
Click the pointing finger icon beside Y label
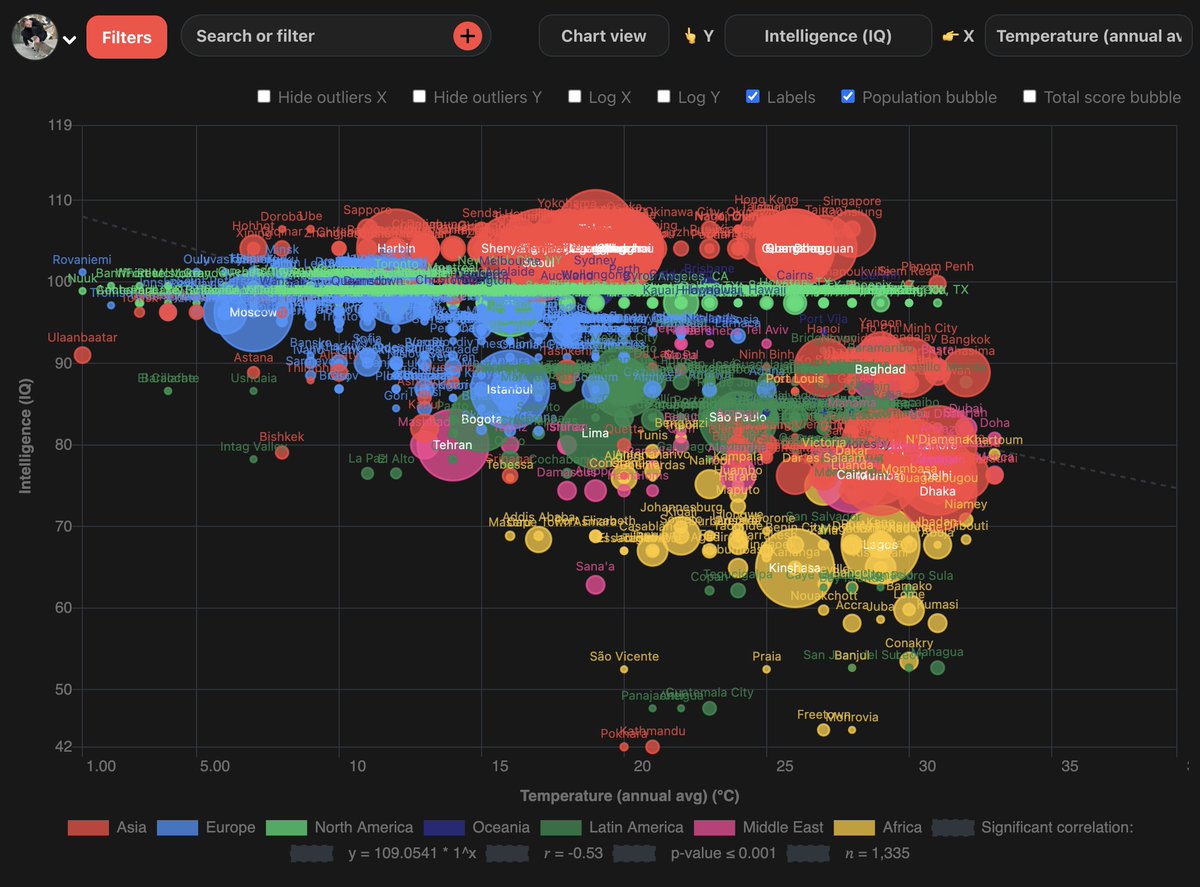tap(692, 35)
